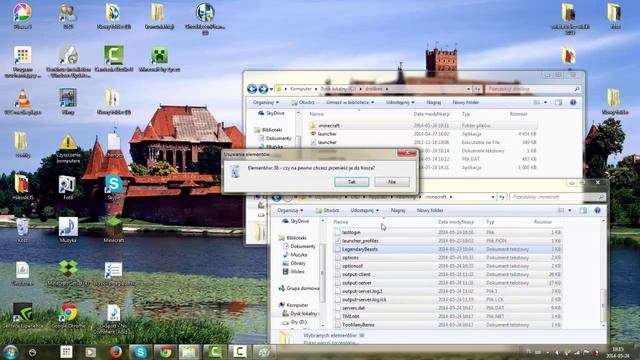The width and height of the screenshot is (640, 360).
Task: Cancel deletion with the Nie button
Action: tap(392, 182)
